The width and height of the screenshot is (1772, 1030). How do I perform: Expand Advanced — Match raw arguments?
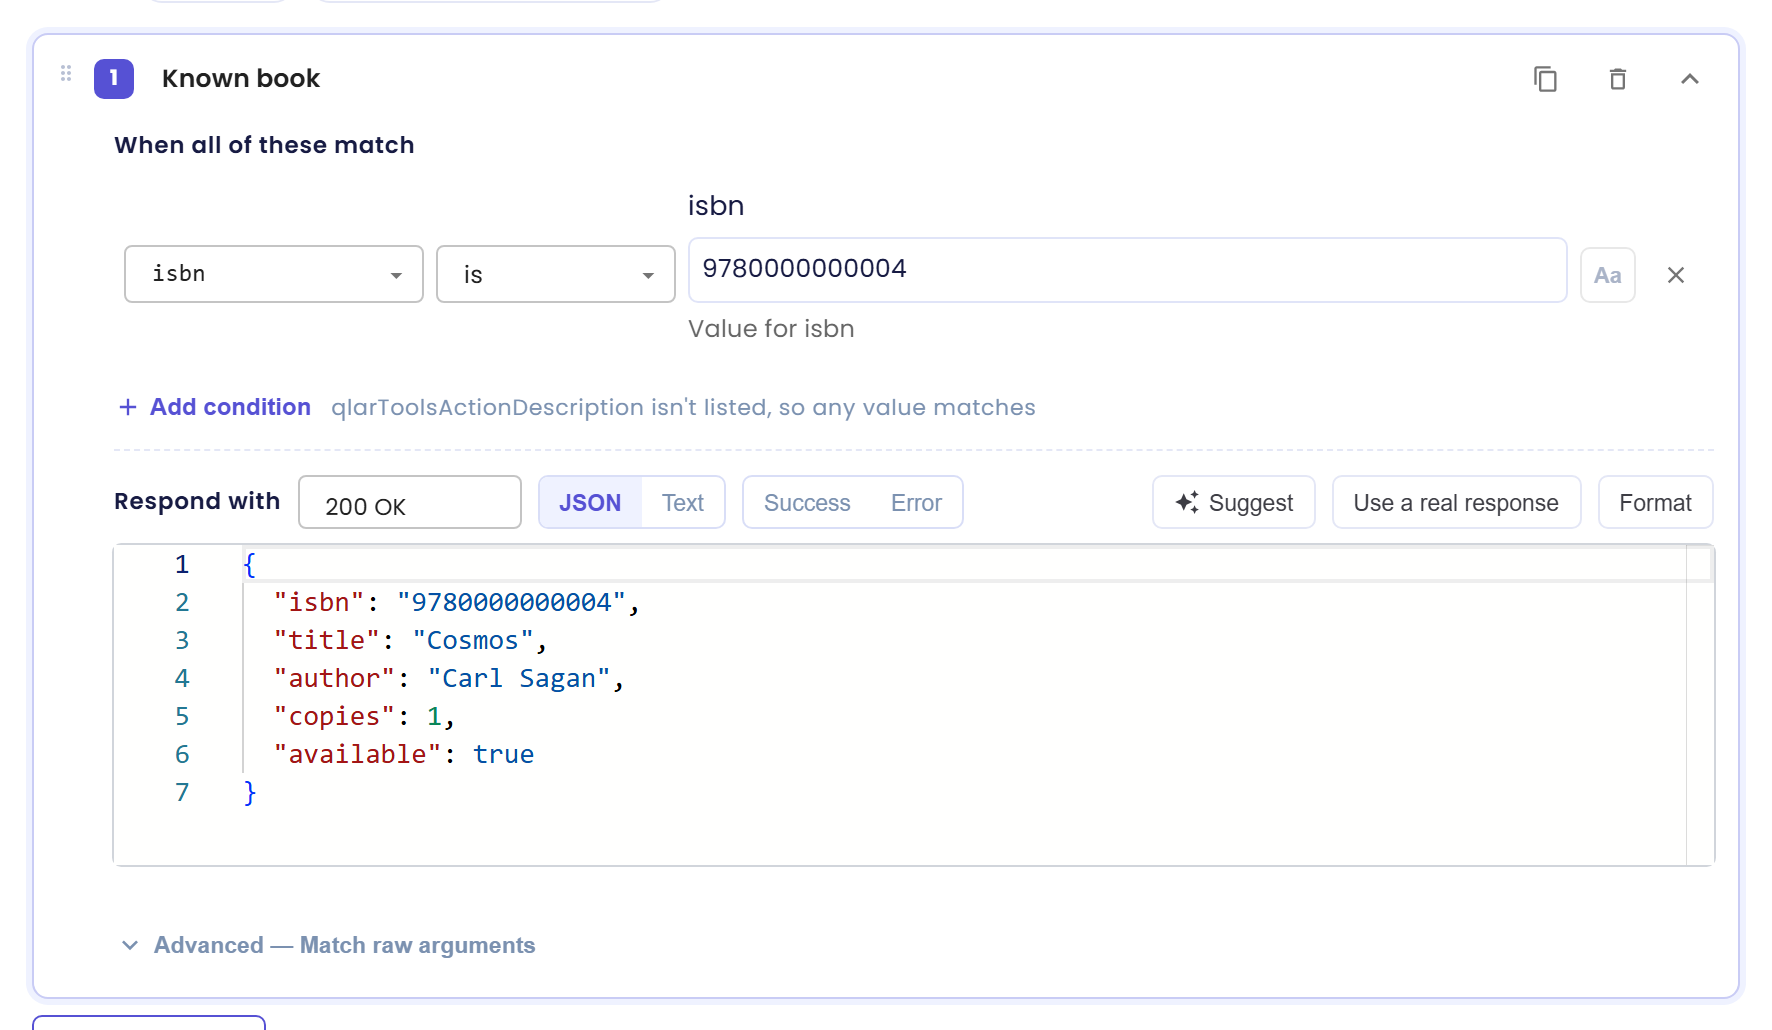(328, 945)
